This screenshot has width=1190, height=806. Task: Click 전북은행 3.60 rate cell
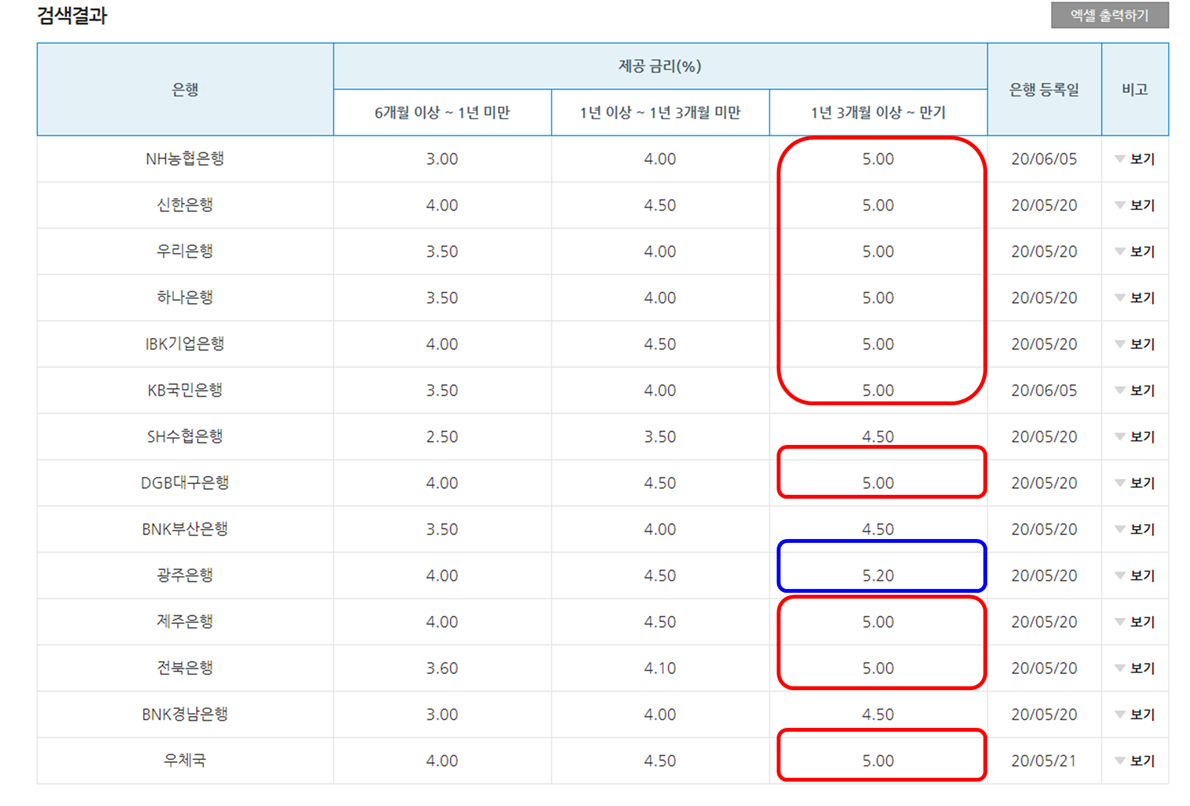[442, 668]
